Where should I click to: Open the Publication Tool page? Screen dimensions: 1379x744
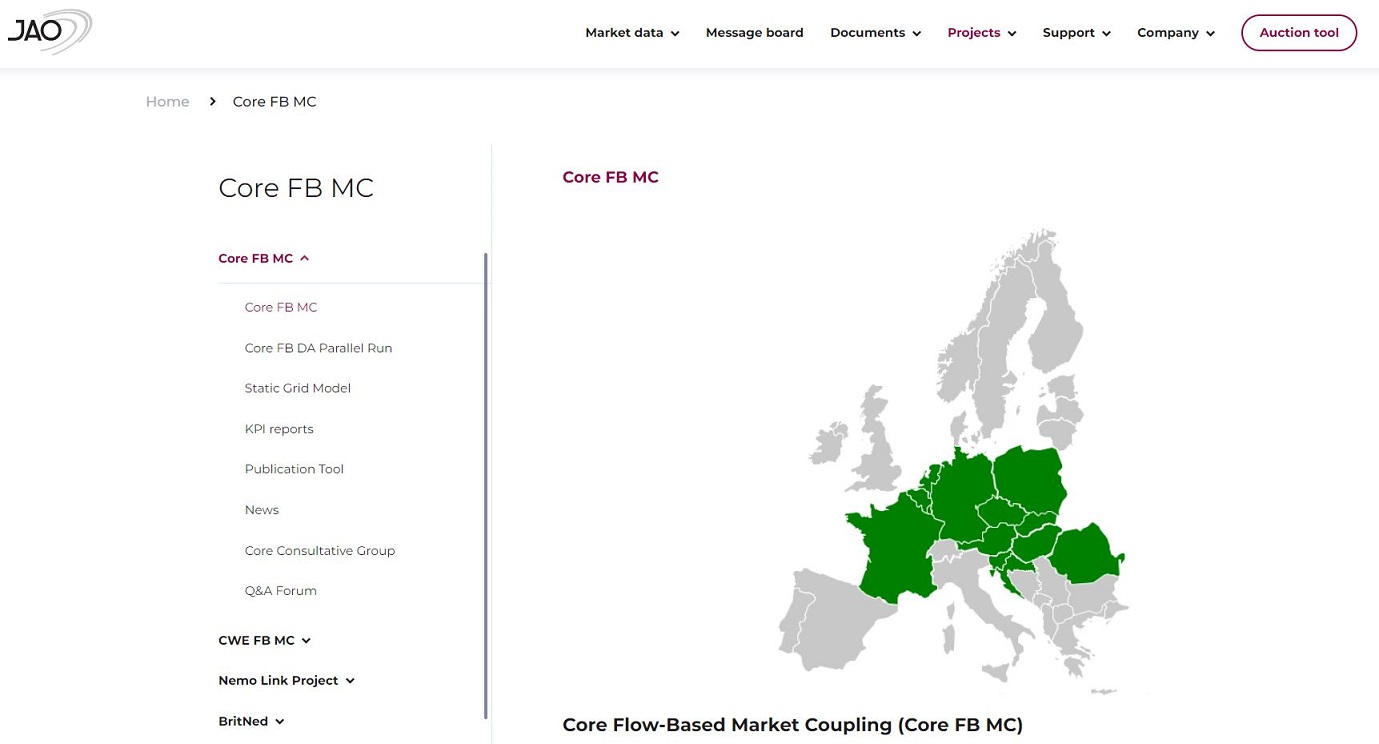coord(294,469)
